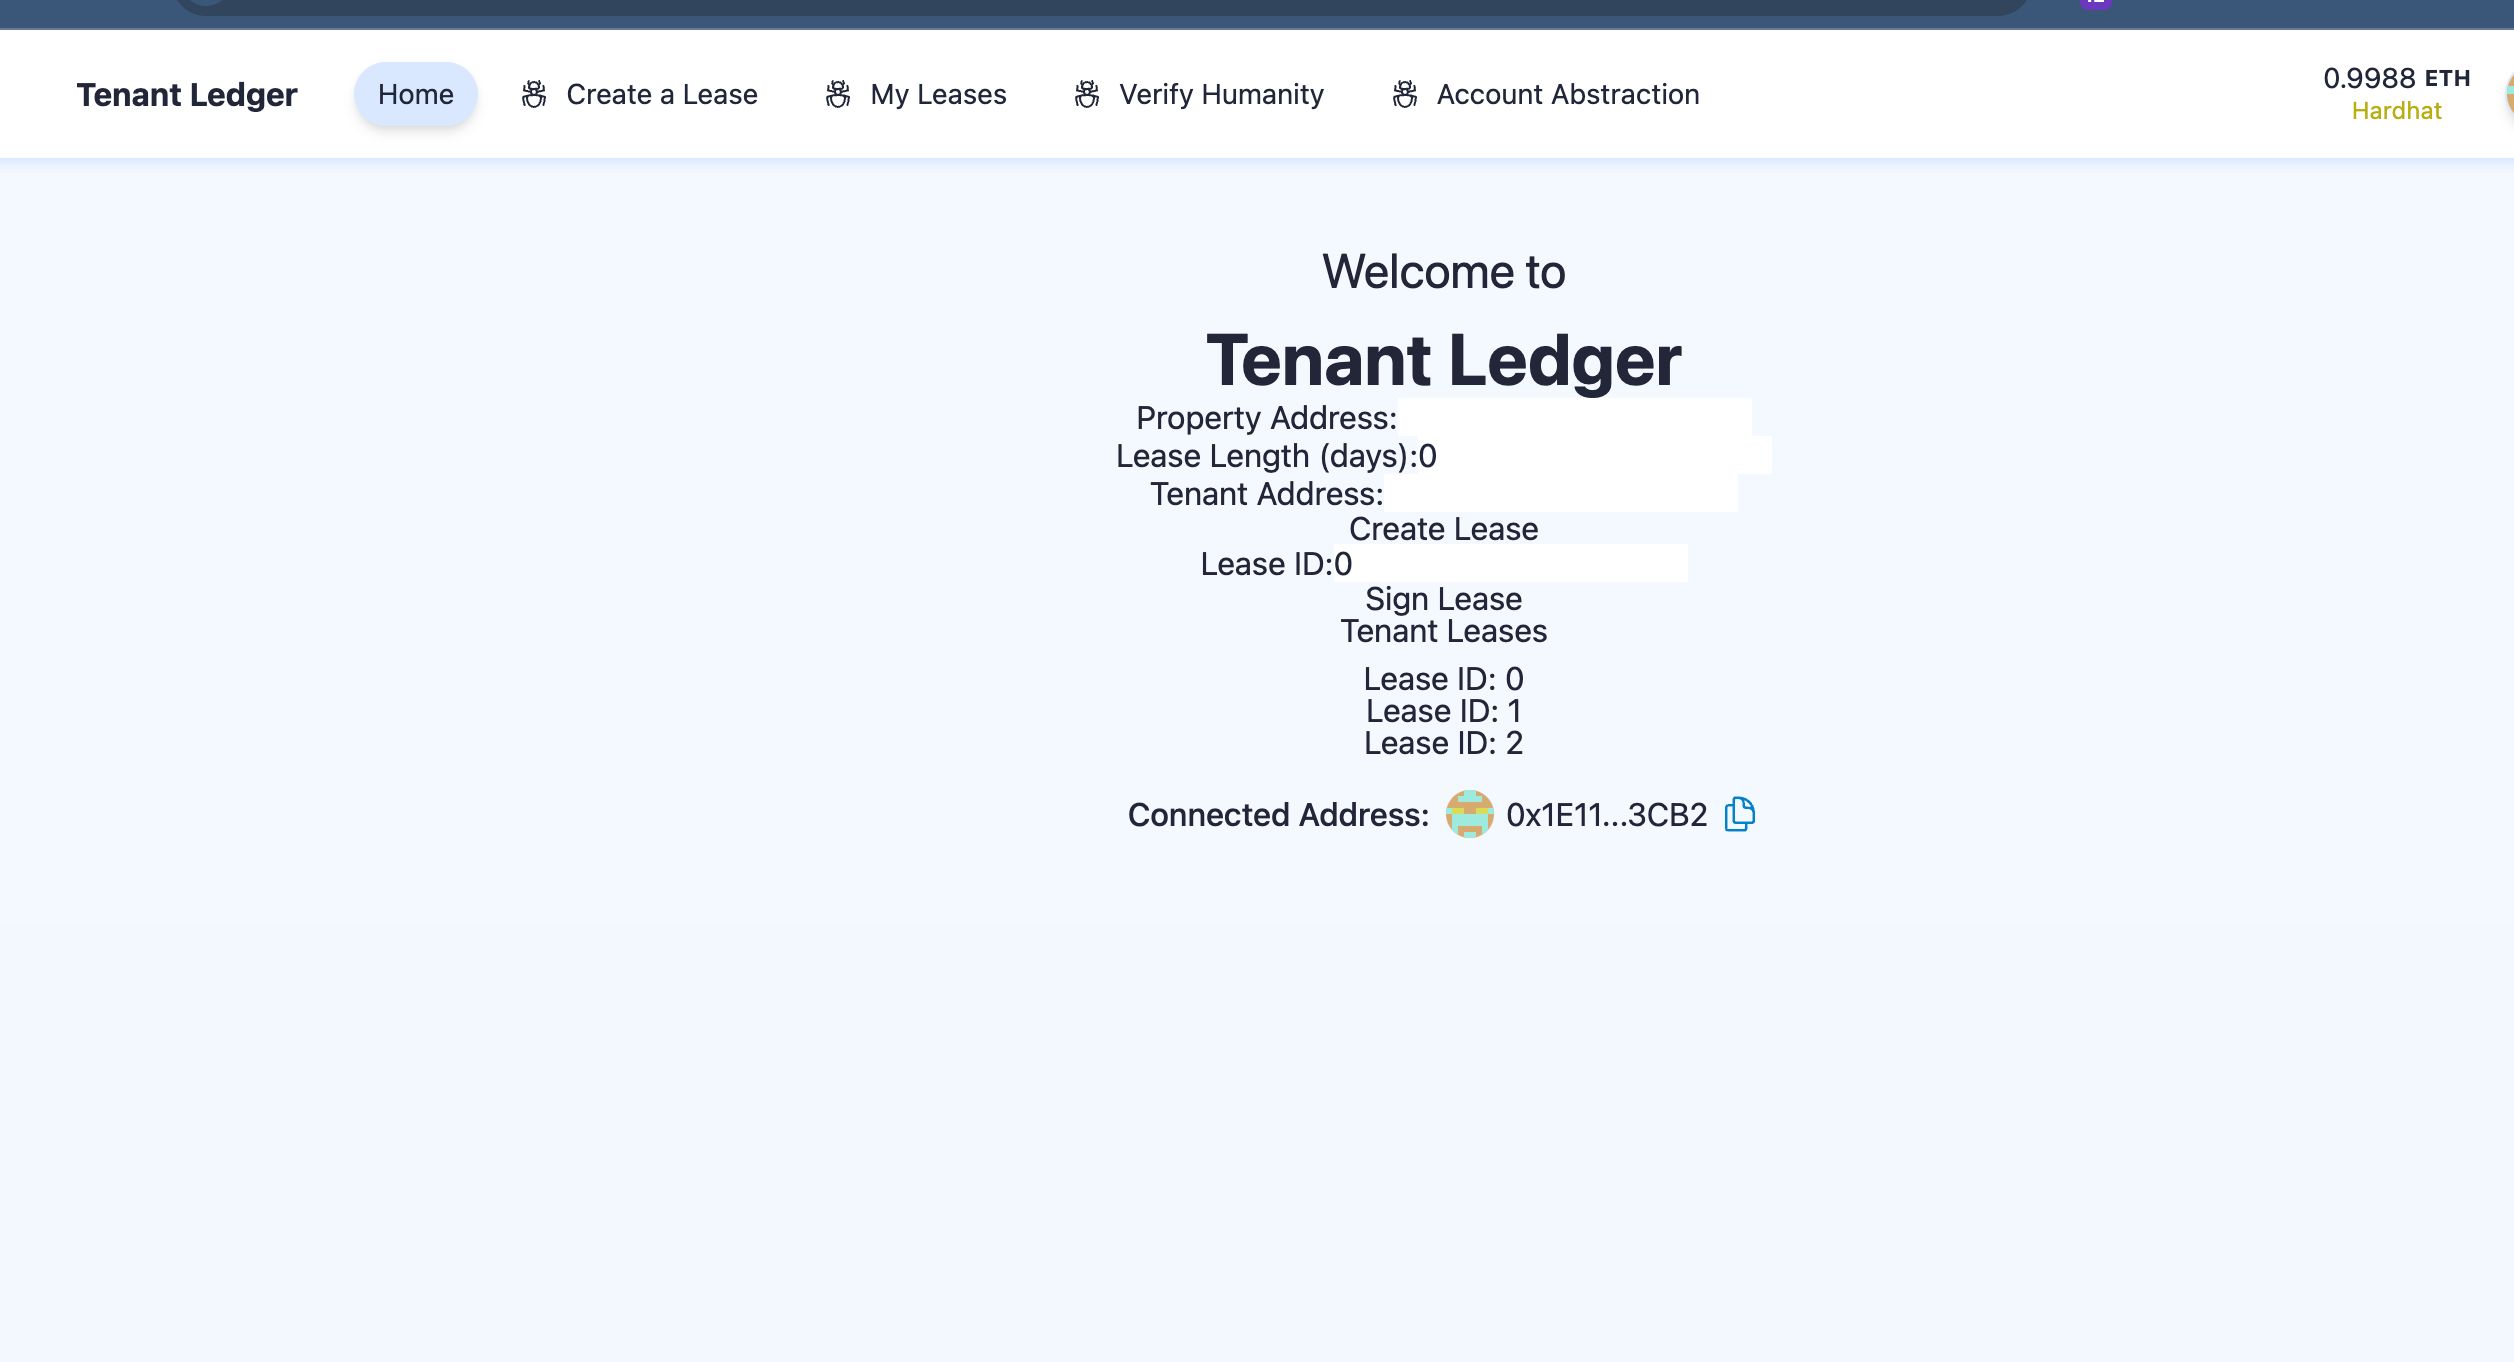Click the Hardhat network label
This screenshot has height=1362, width=2514.
[x=2397, y=109]
